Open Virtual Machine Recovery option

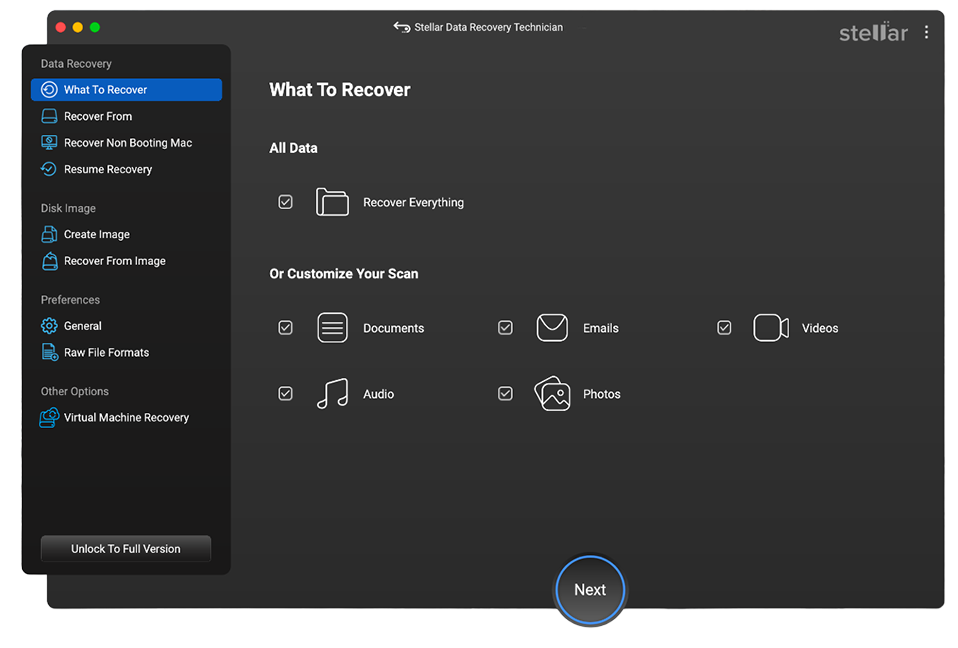pyautogui.click(x=126, y=418)
